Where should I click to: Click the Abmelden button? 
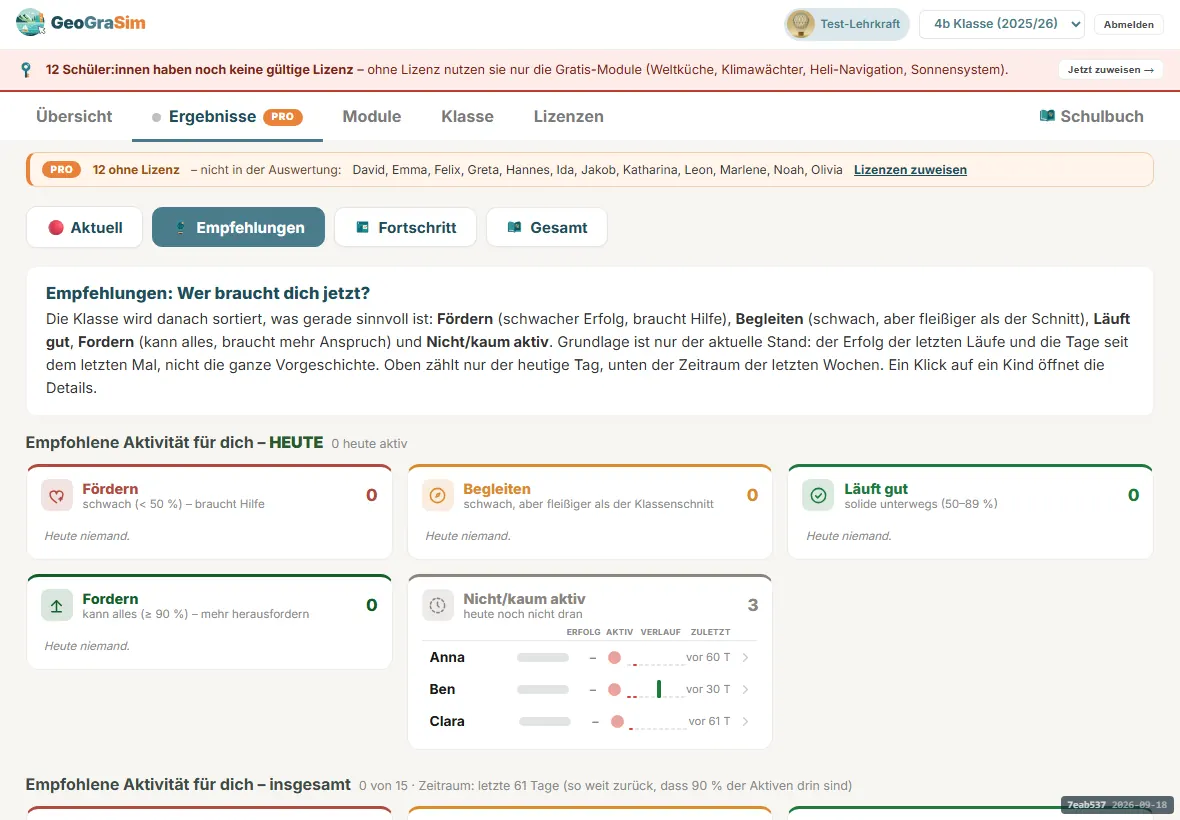click(x=1128, y=24)
